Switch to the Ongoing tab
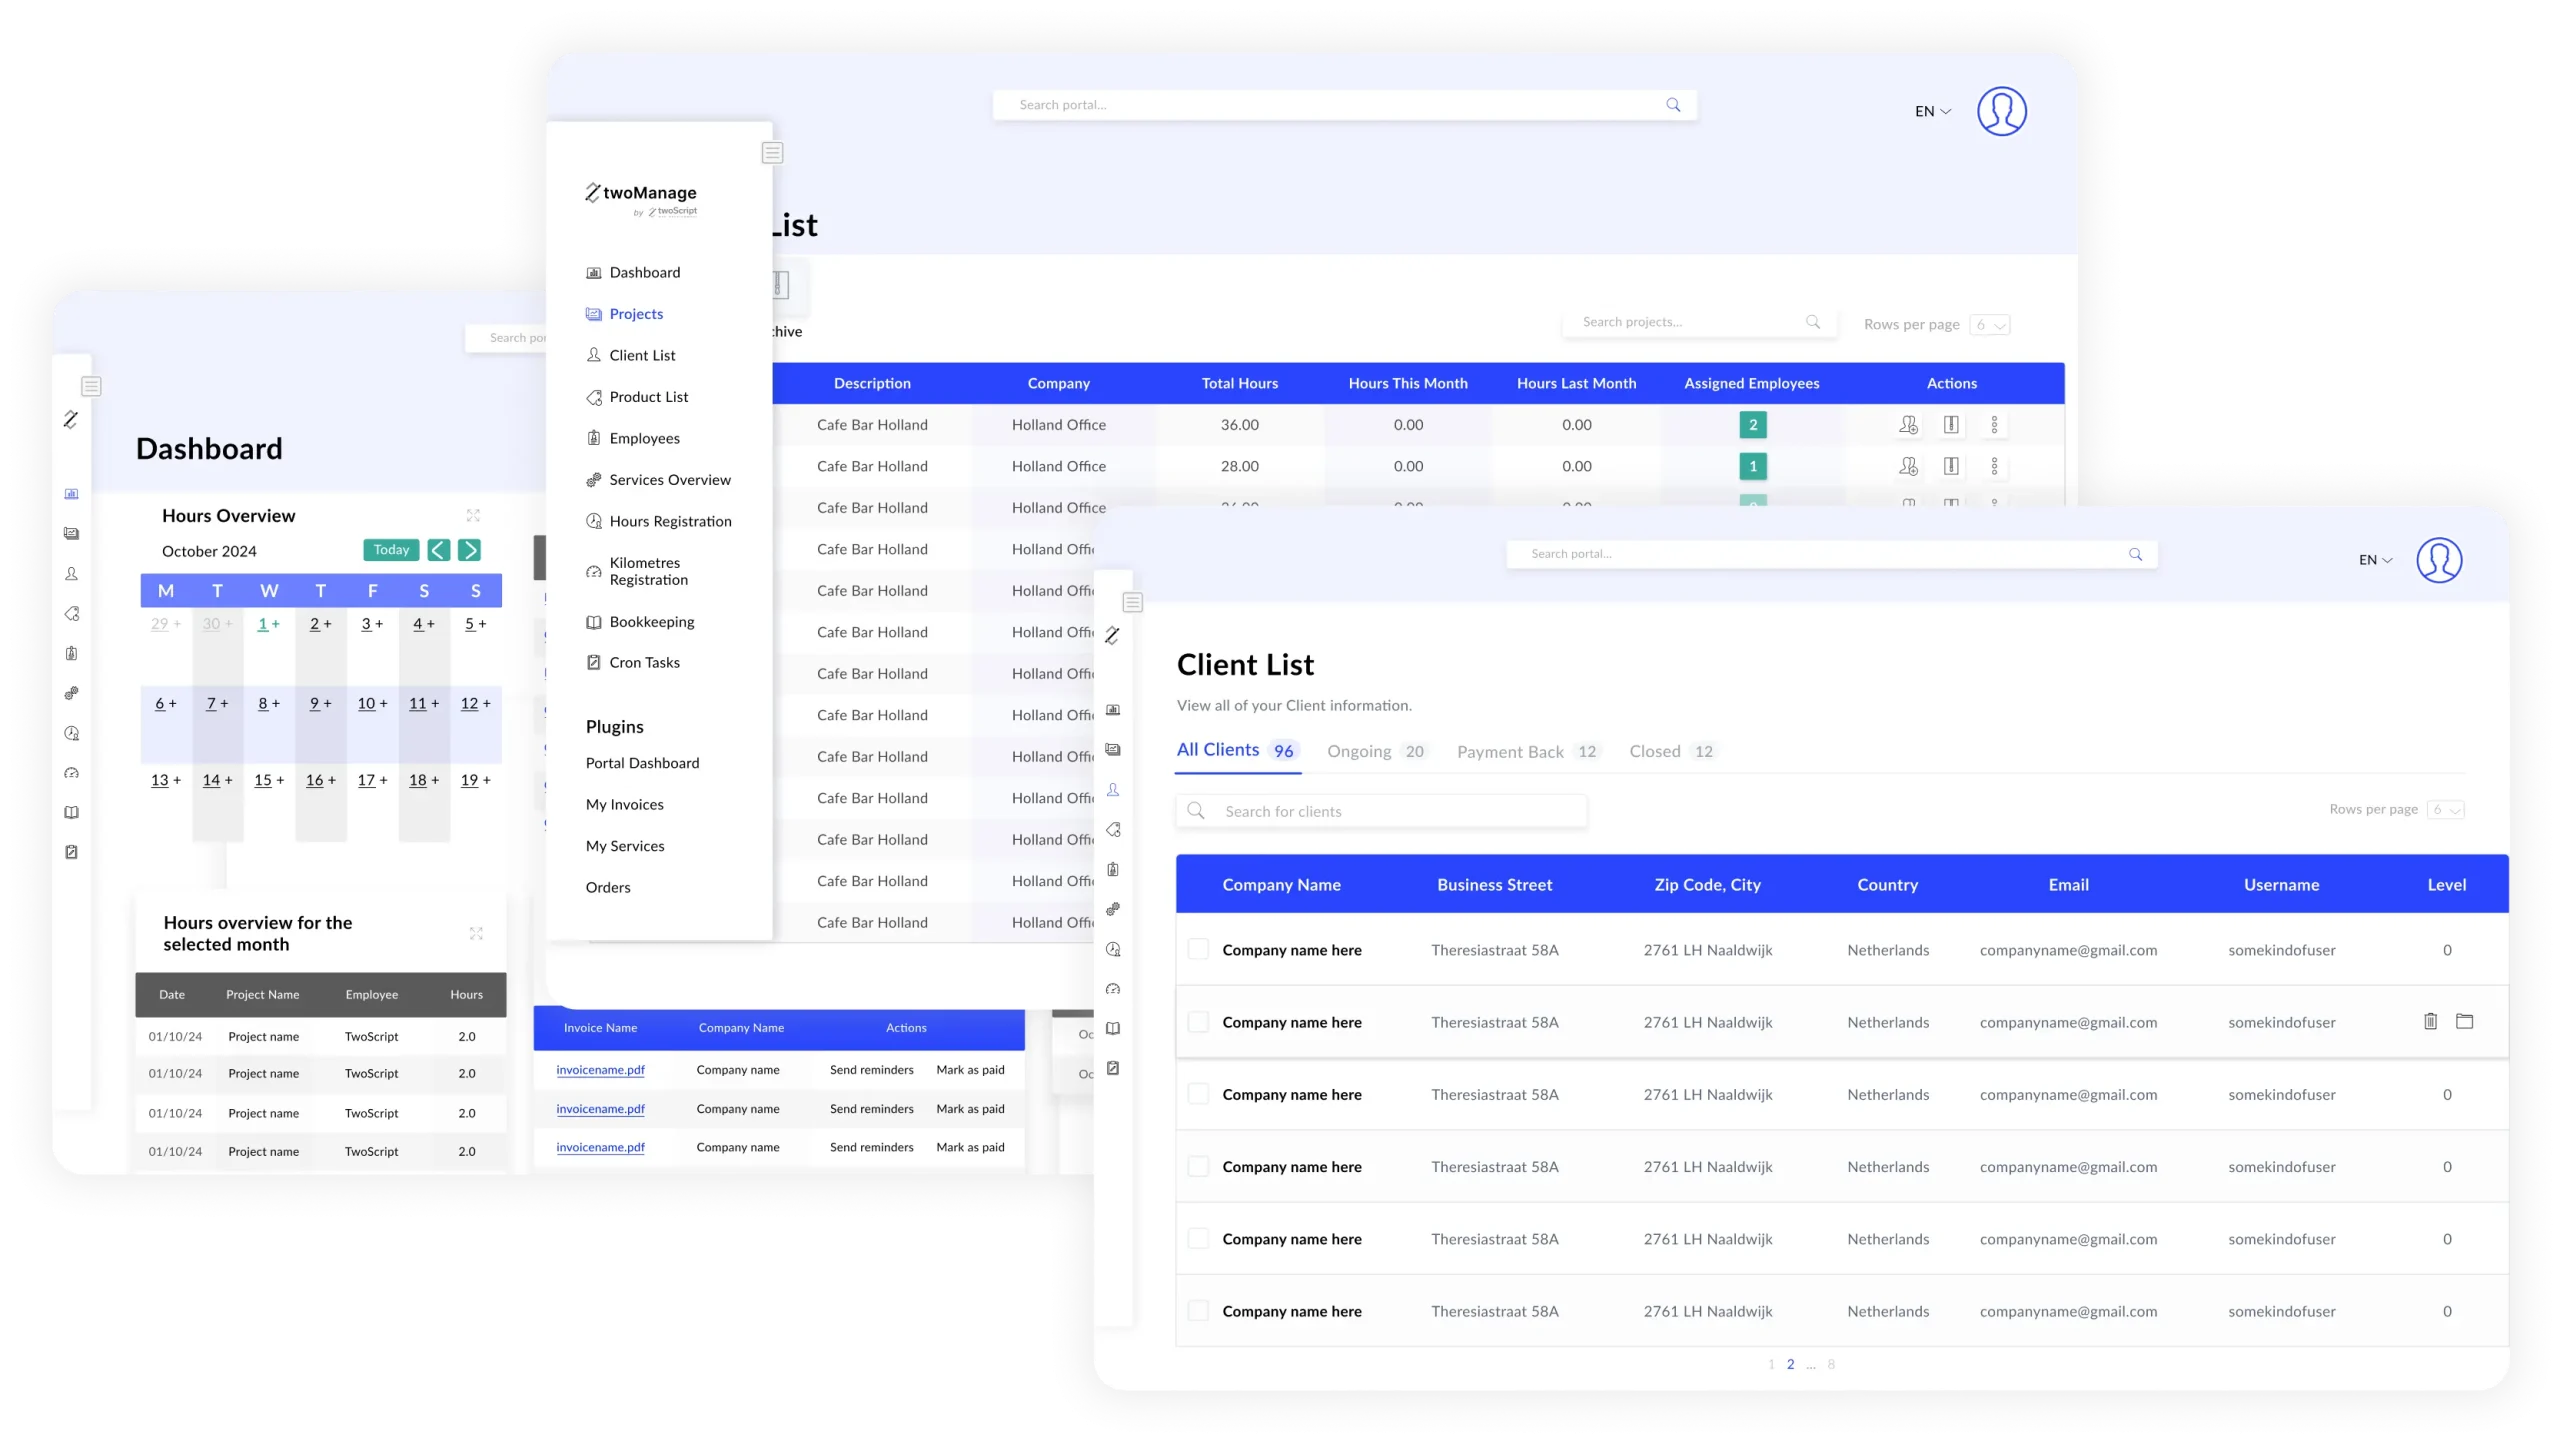This screenshot has width=2560, height=1441. (1376, 751)
